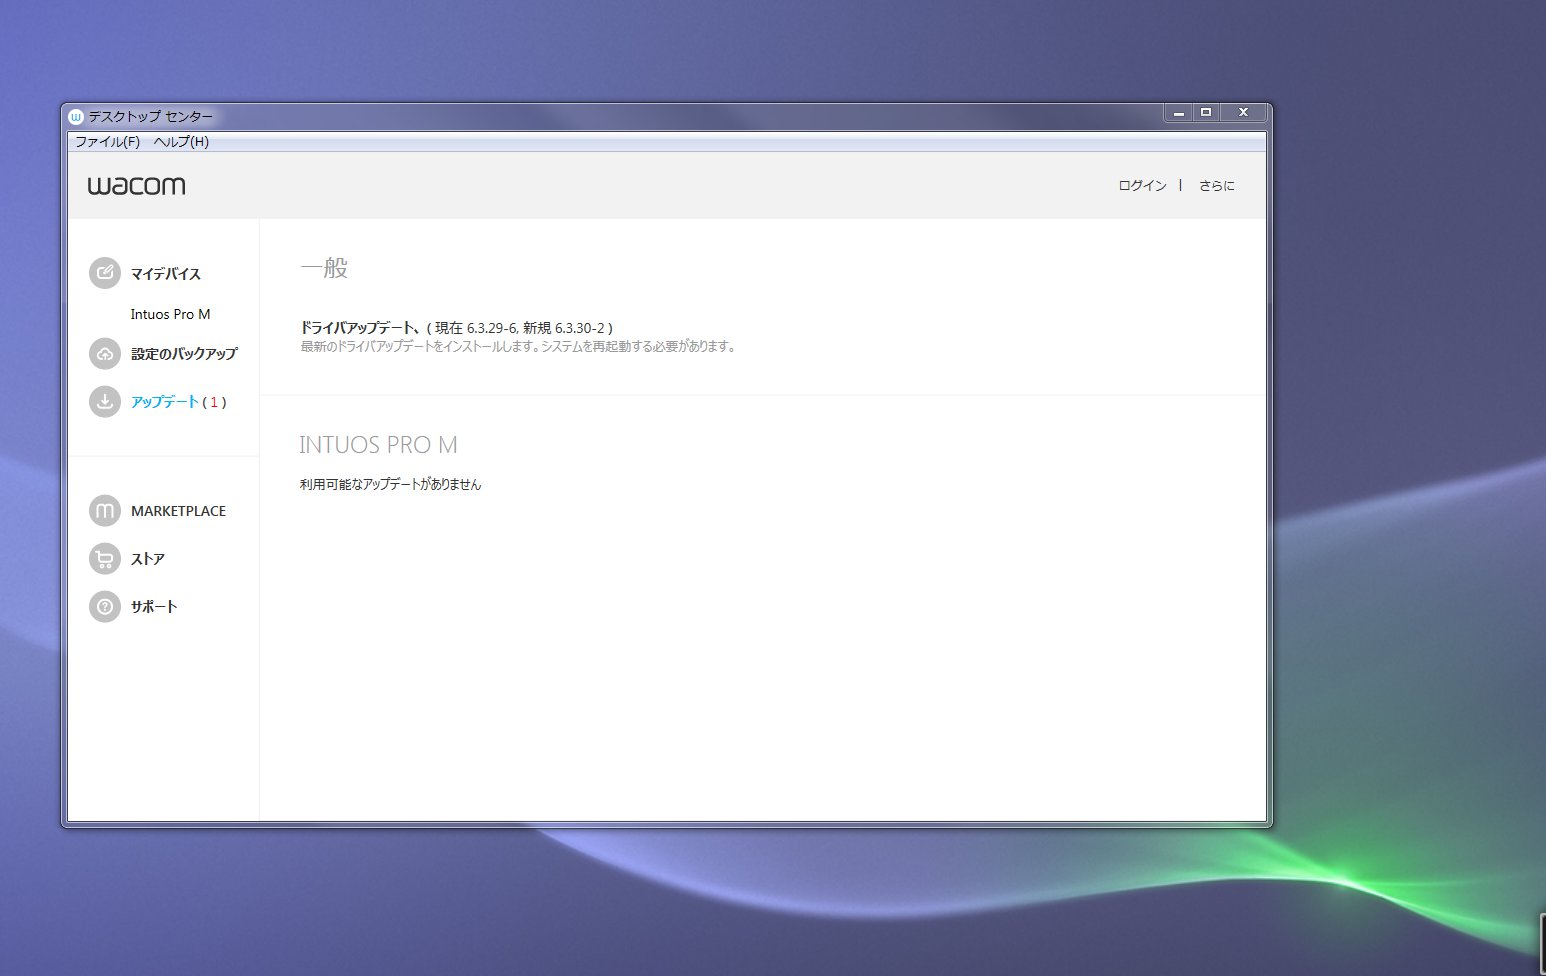Click the download icon beside アップデート
1546x976 pixels.
(105, 401)
